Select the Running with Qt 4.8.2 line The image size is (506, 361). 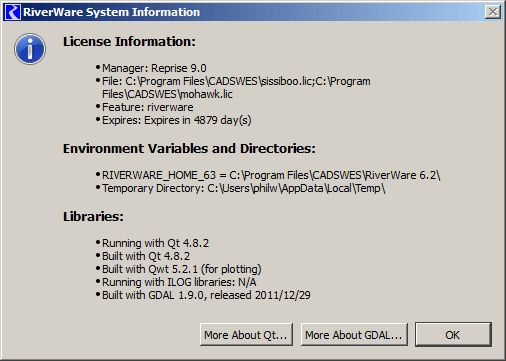[x=155, y=243]
